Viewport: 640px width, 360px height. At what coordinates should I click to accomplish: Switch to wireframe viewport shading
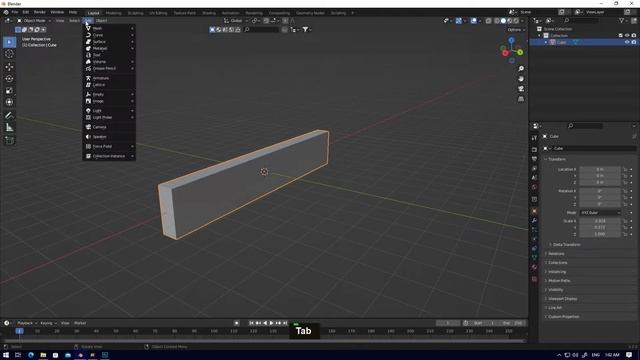point(497,20)
